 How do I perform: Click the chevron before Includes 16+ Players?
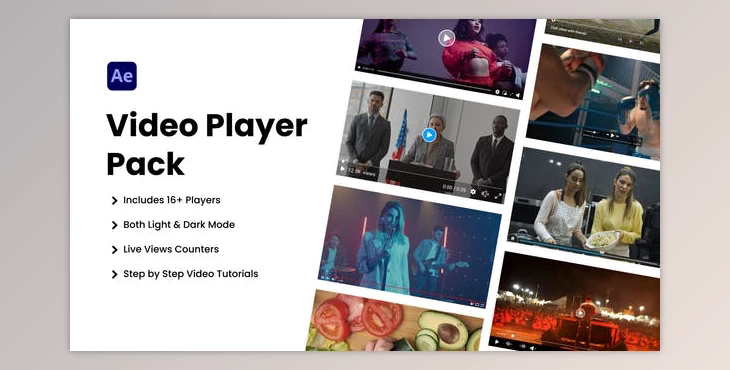[114, 201]
